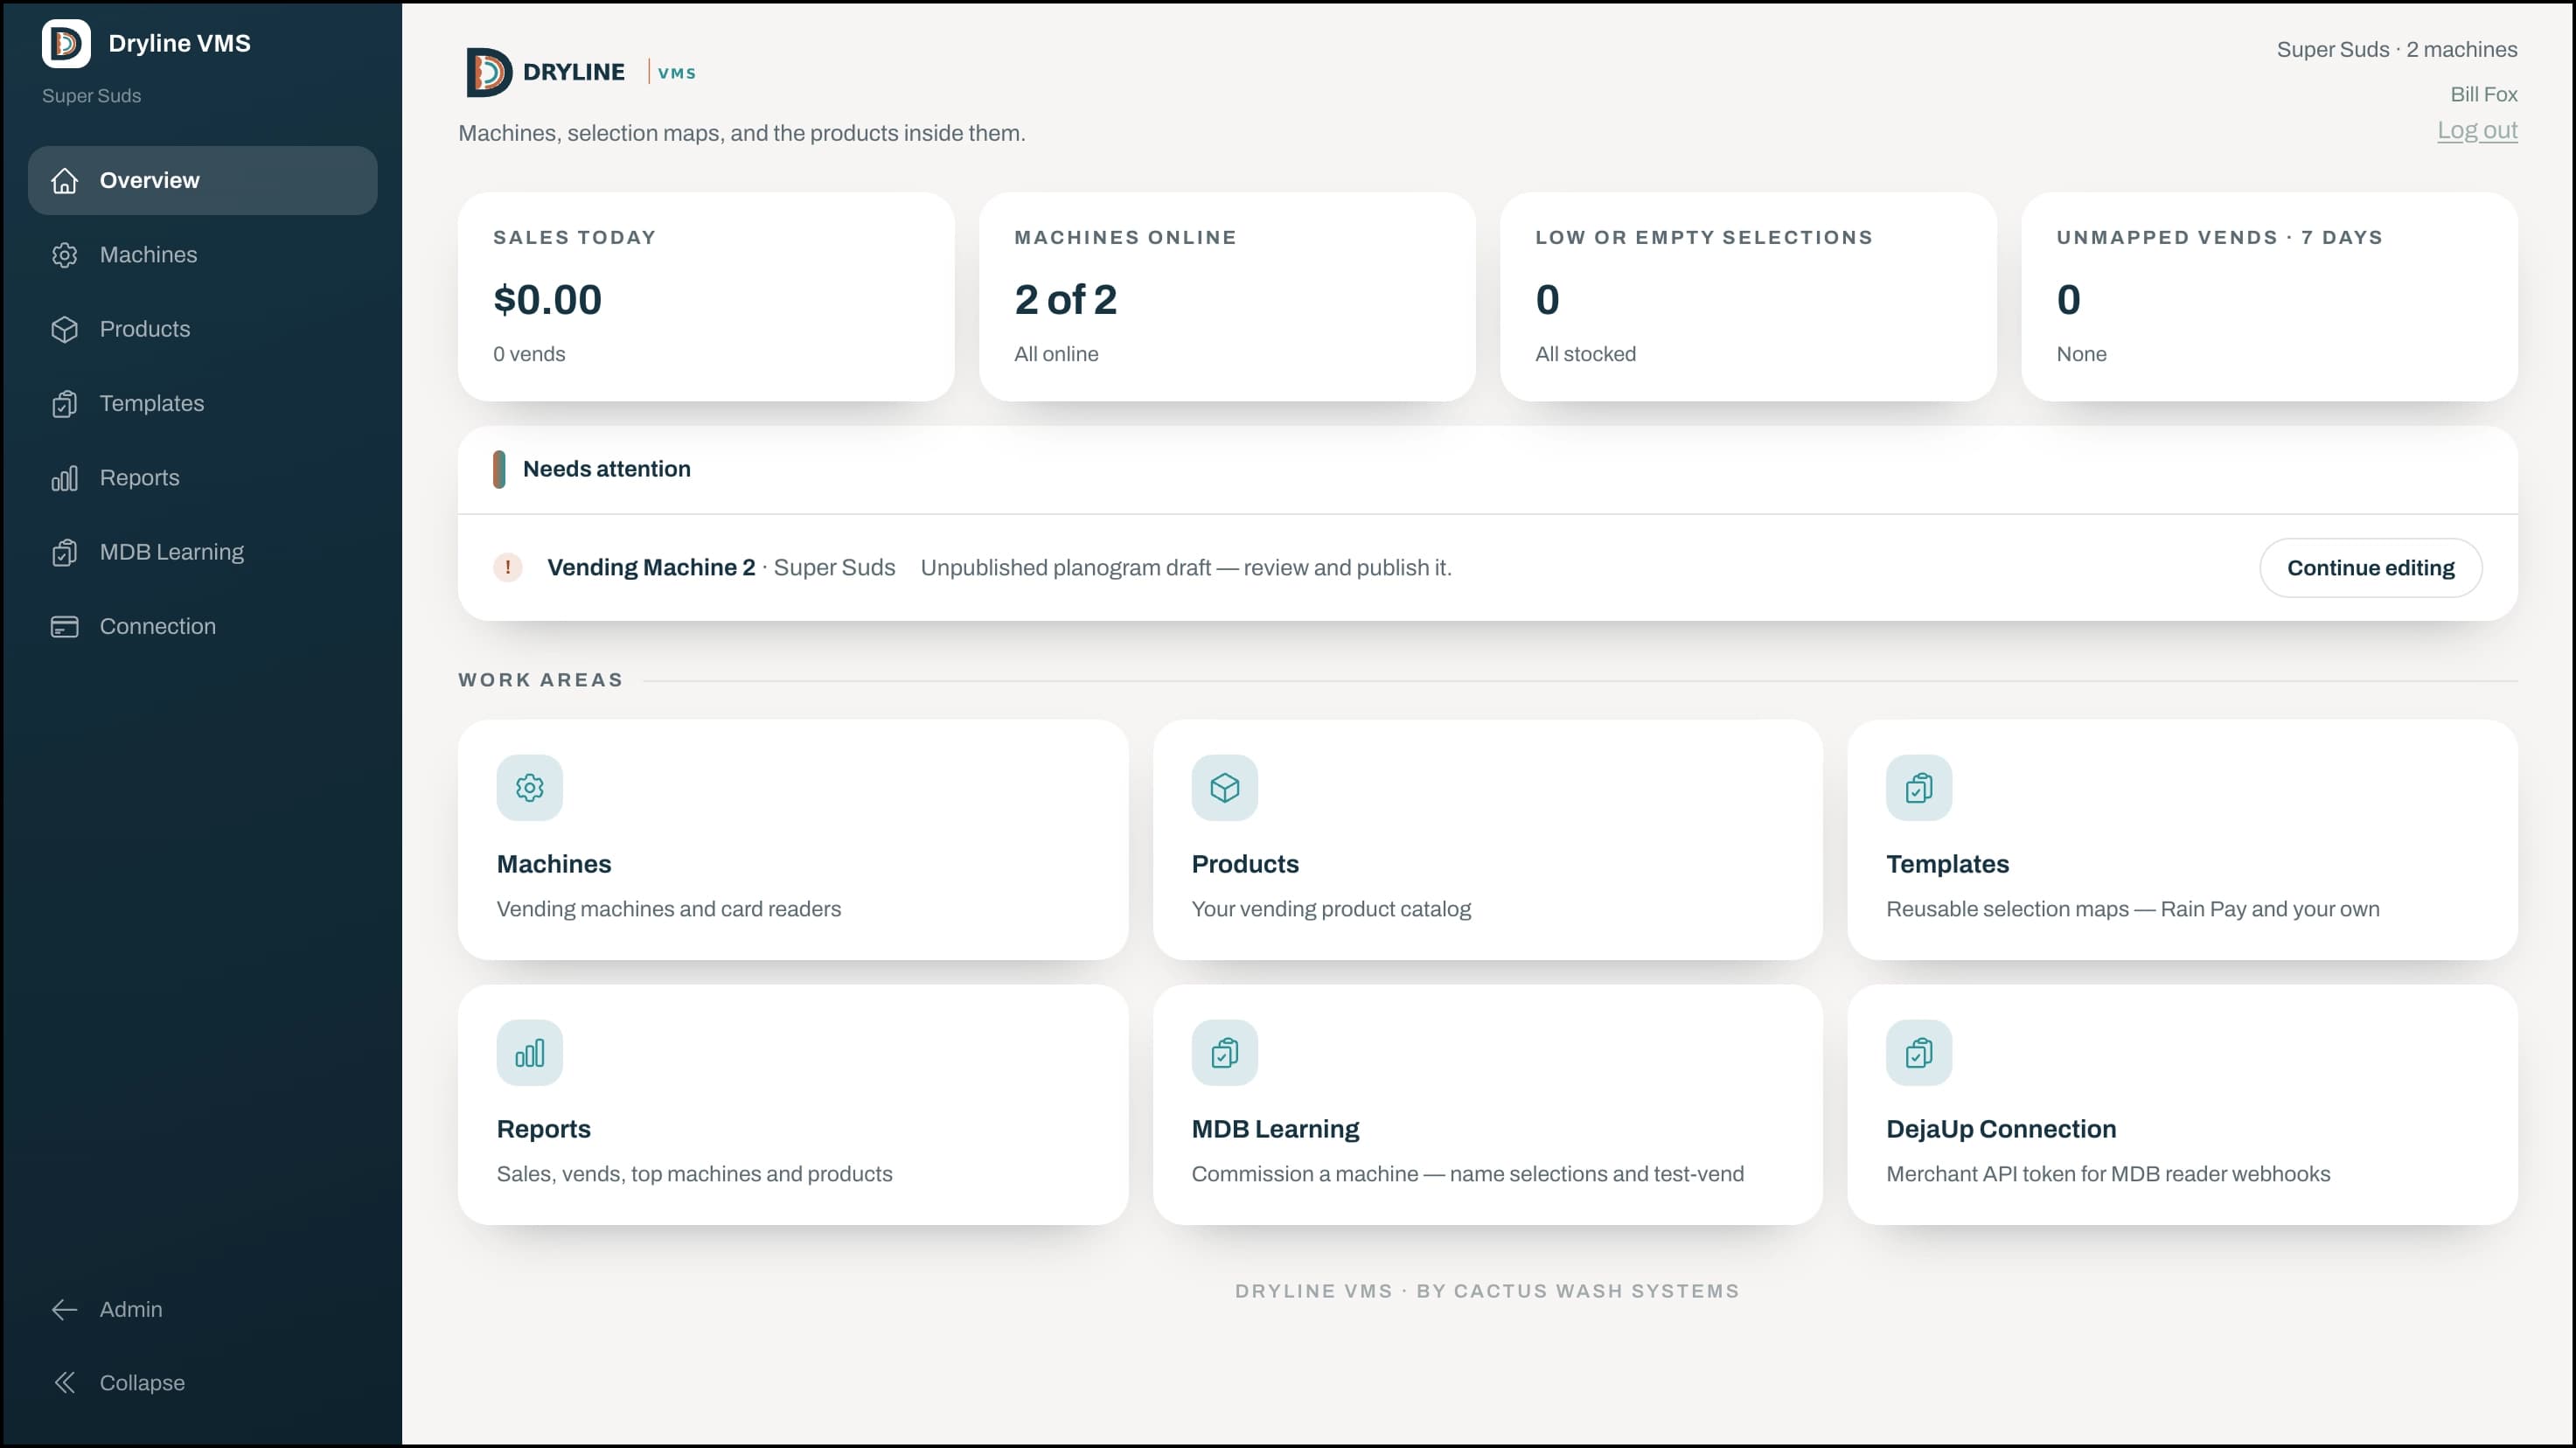The image size is (2576, 1448).
Task: Open the Machines work area card title
Action: pos(554,864)
